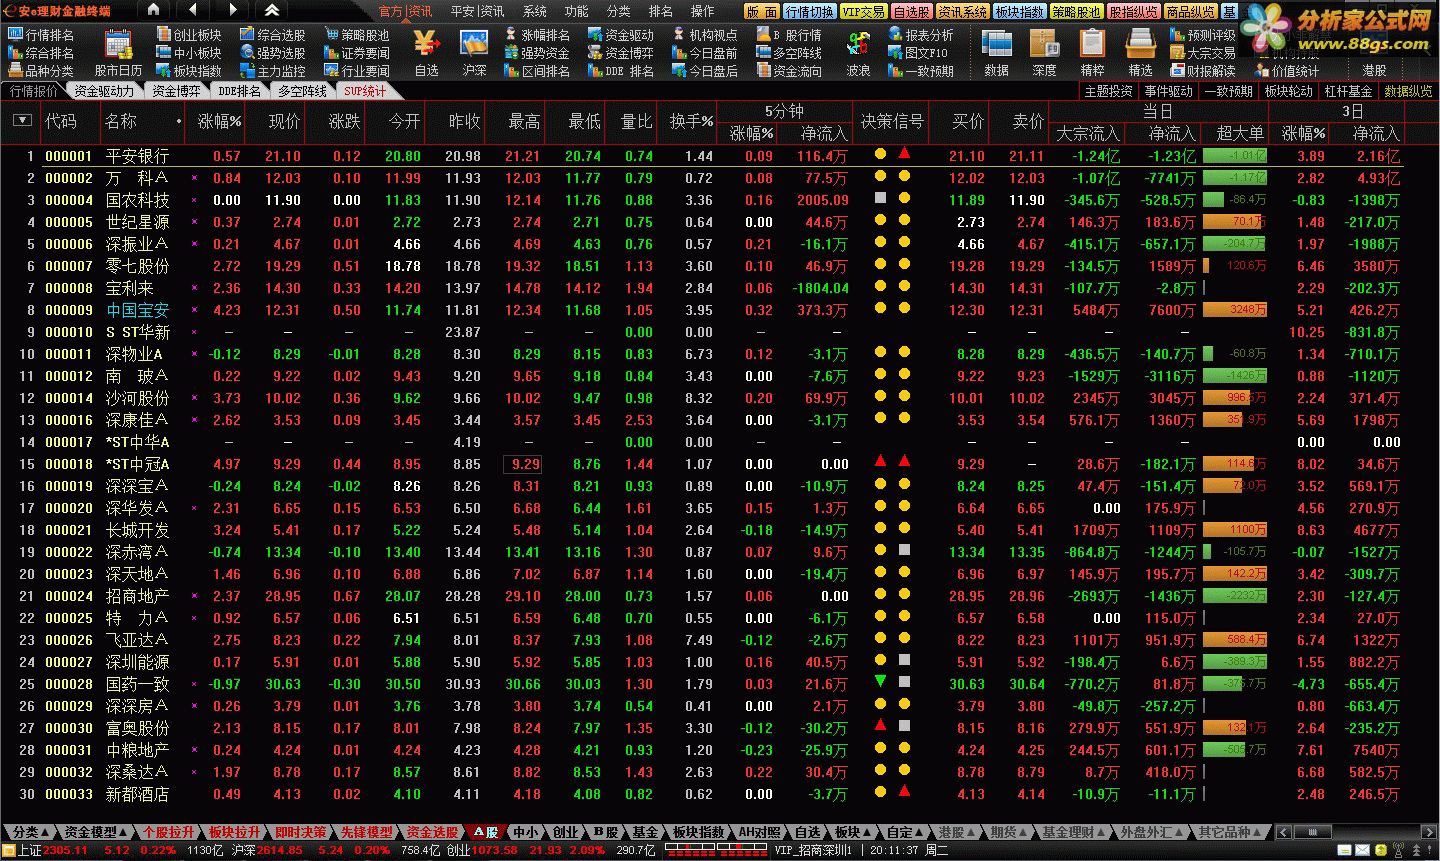Click the 版面 button
Screen dimensions: 1440x861
click(762, 11)
